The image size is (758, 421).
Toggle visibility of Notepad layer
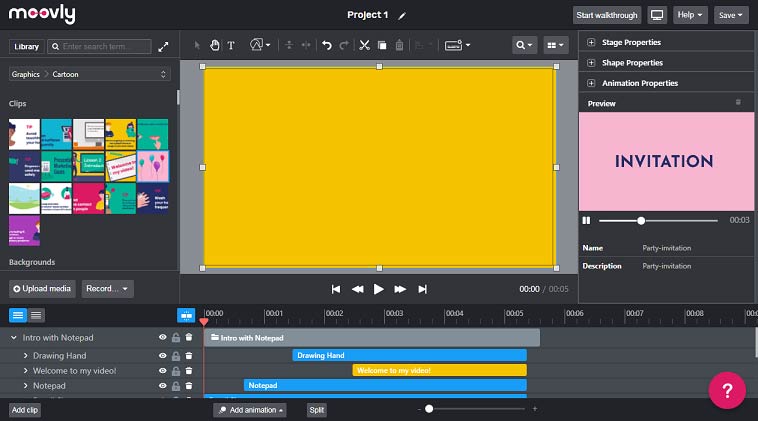162,386
